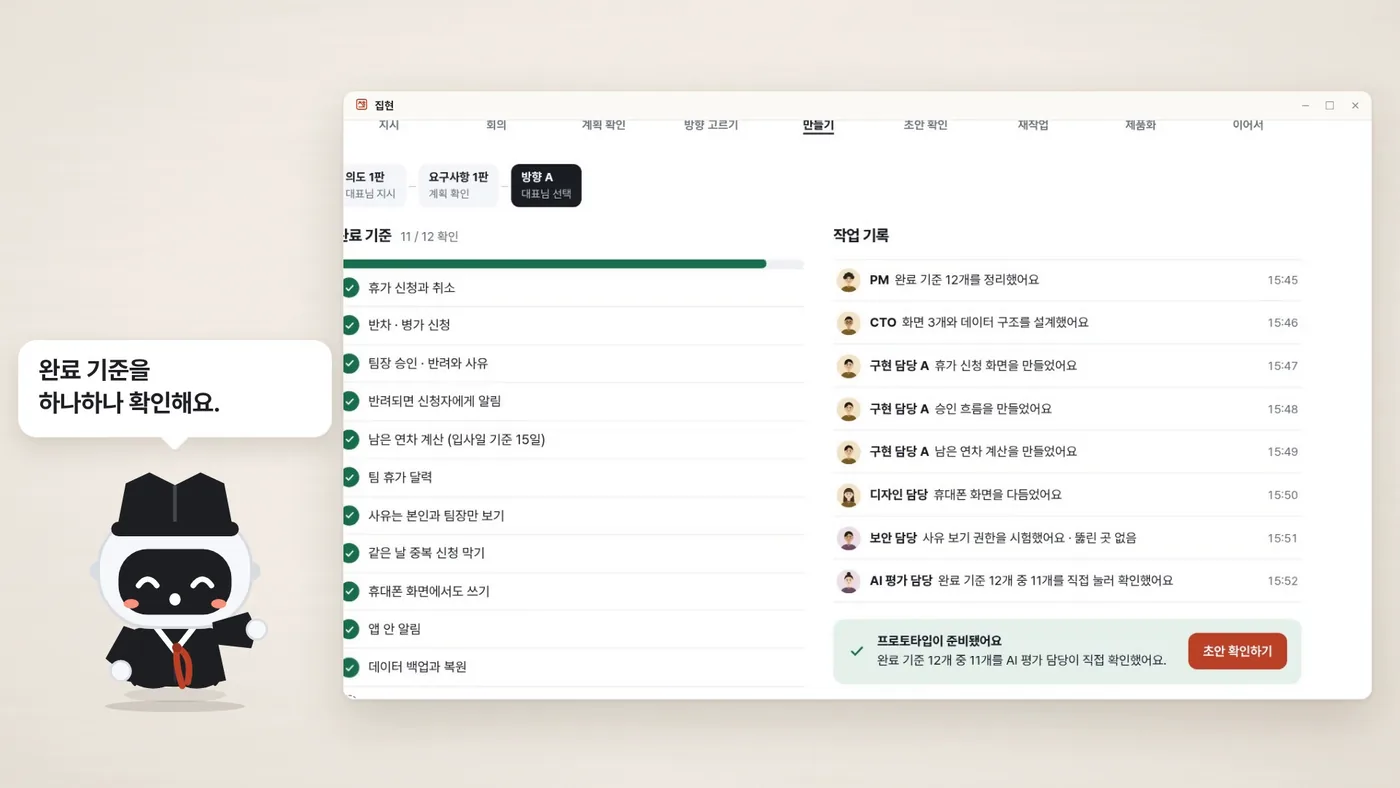Image resolution: width=1400 pixels, height=788 pixels.
Task: Click the 15:47 timestamp
Action: (1282, 366)
